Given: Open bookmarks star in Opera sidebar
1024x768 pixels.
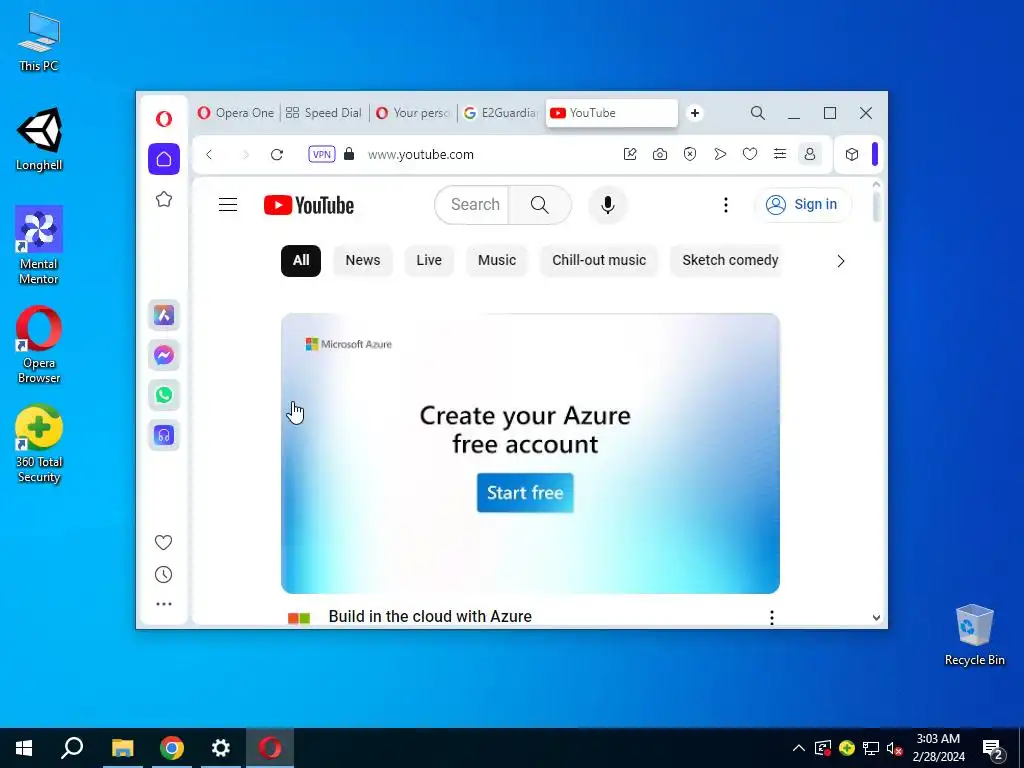Looking at the screenshot, I should click(164, 199).
